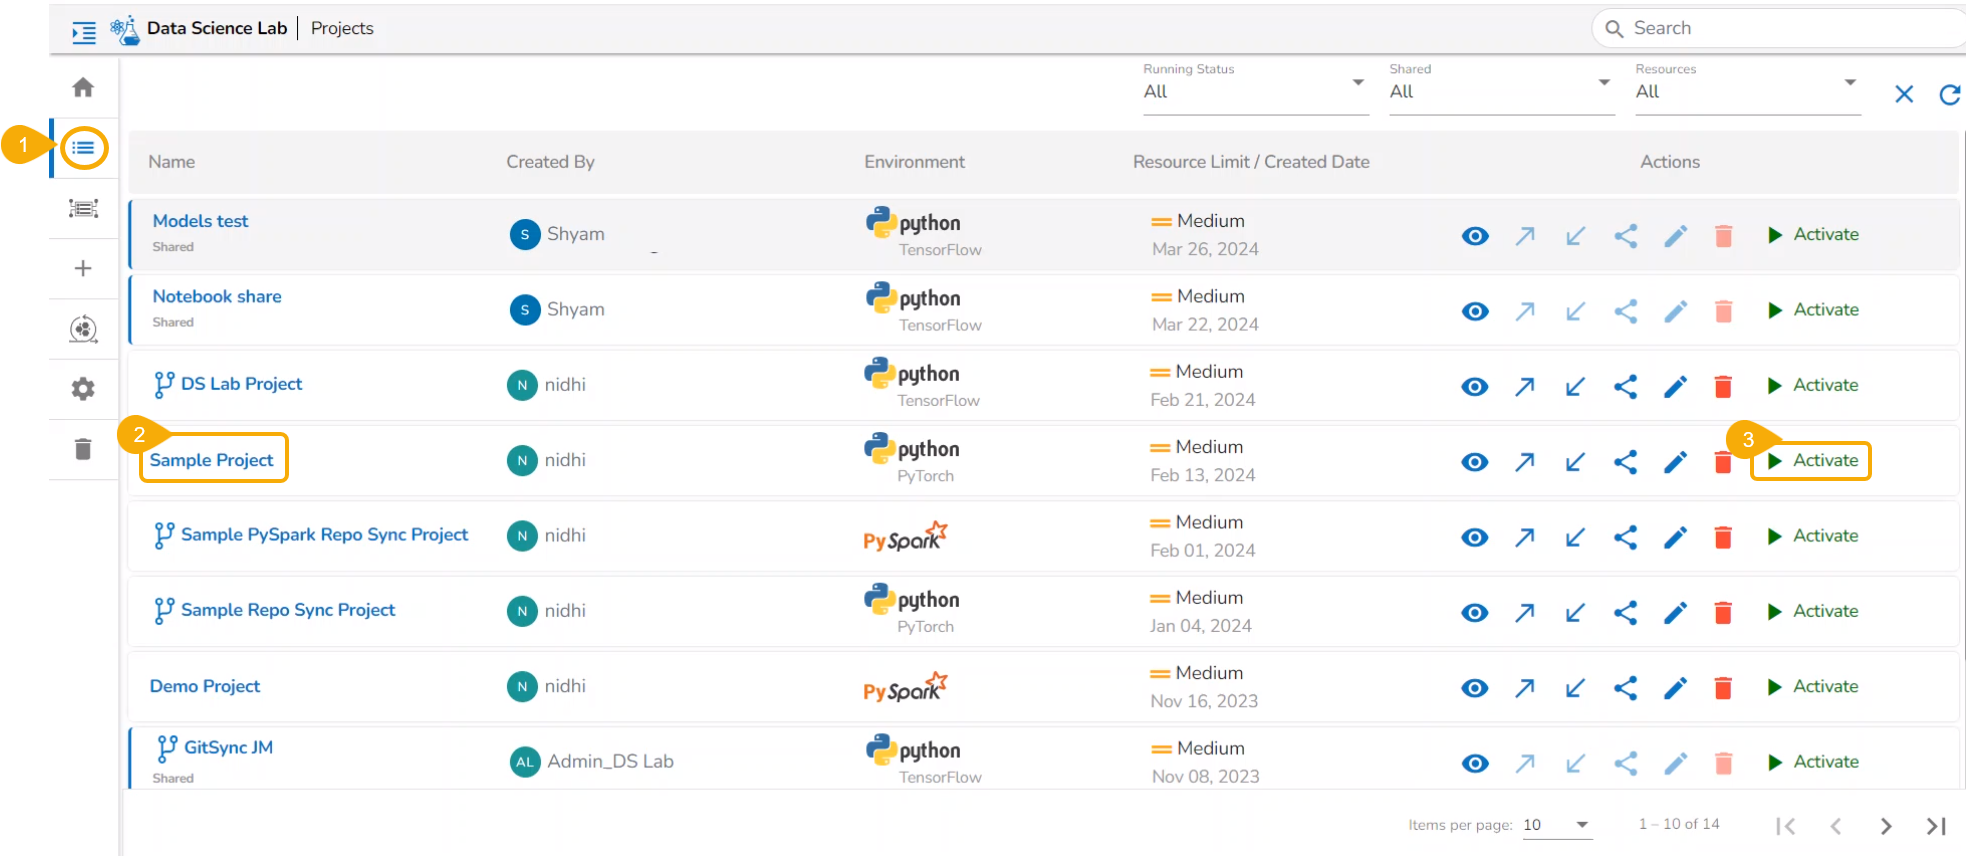Toggle the sidebar menu expand icon
The width and height of the screenshot is (1966, 856).
pyautogui.click(x=84, y=32)
